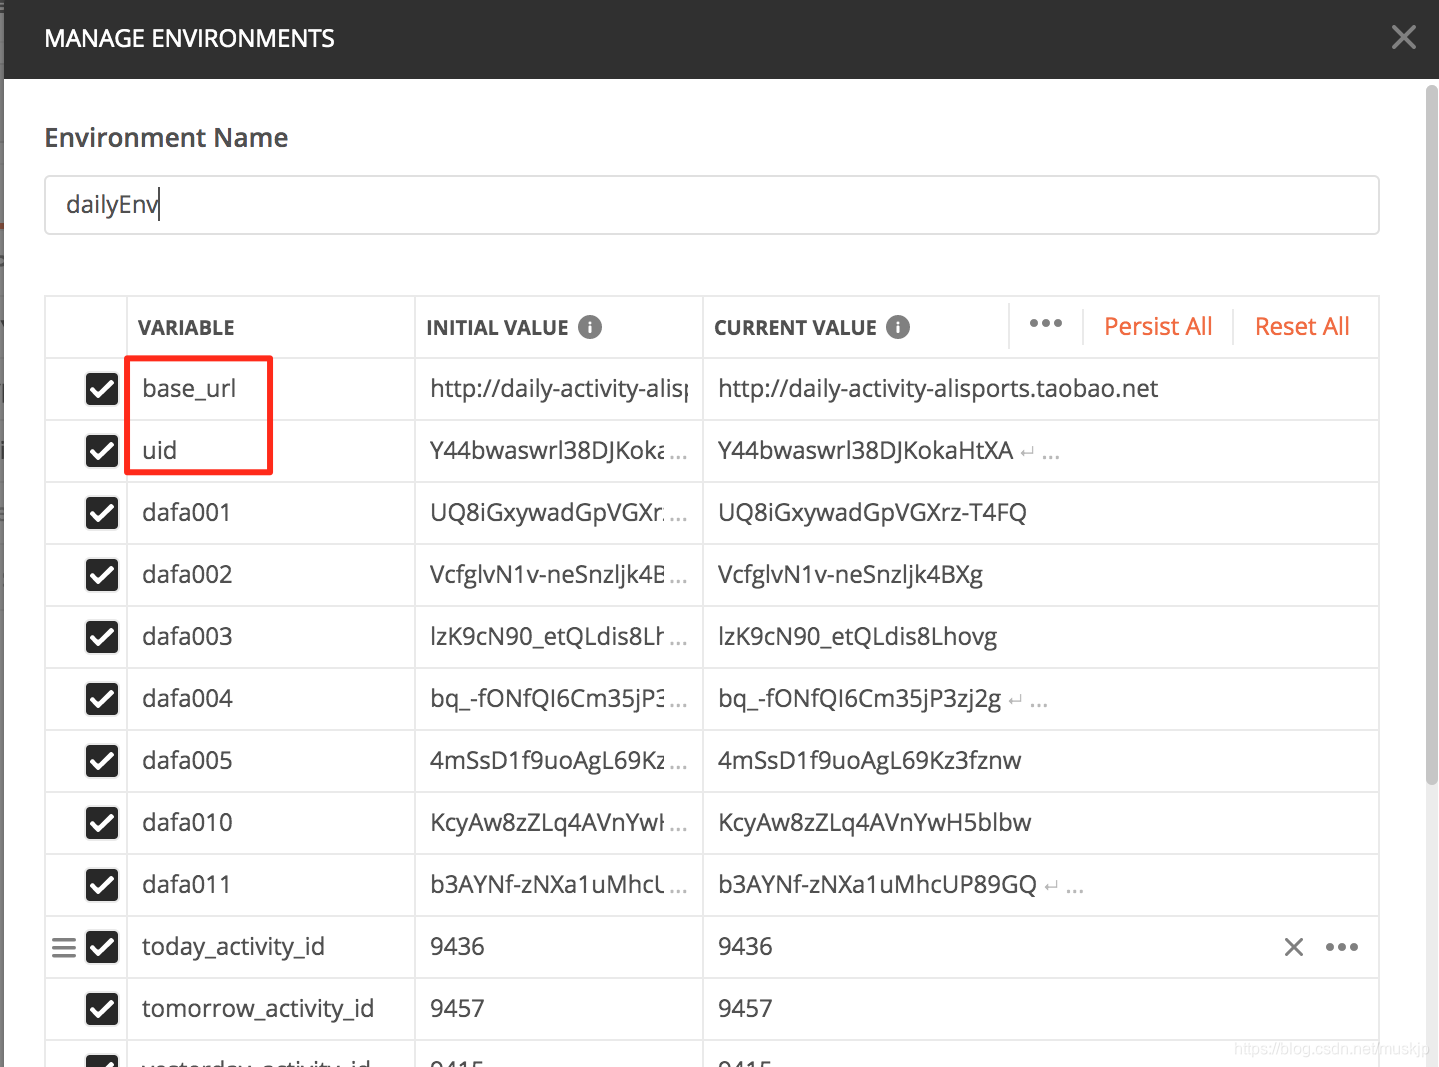1439x1067 pixels.
Task: Toggle the tomorrow_activity_id checkbox
Action: pos(102,1009)
